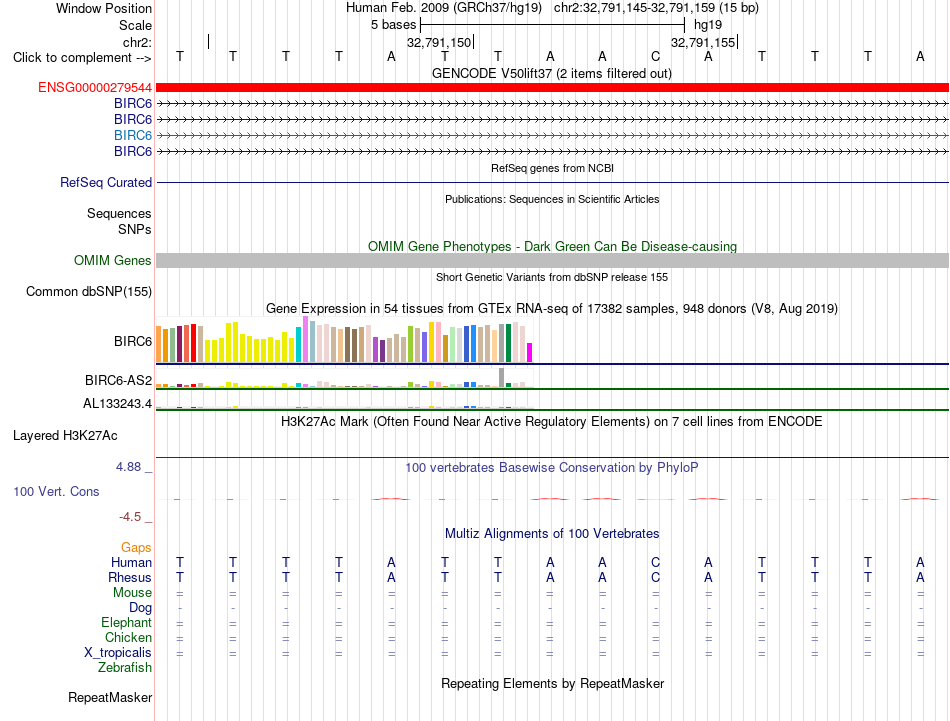Click the Common dbSNP(155) track label
The image size is (950, 721).
tap(89, 291)
